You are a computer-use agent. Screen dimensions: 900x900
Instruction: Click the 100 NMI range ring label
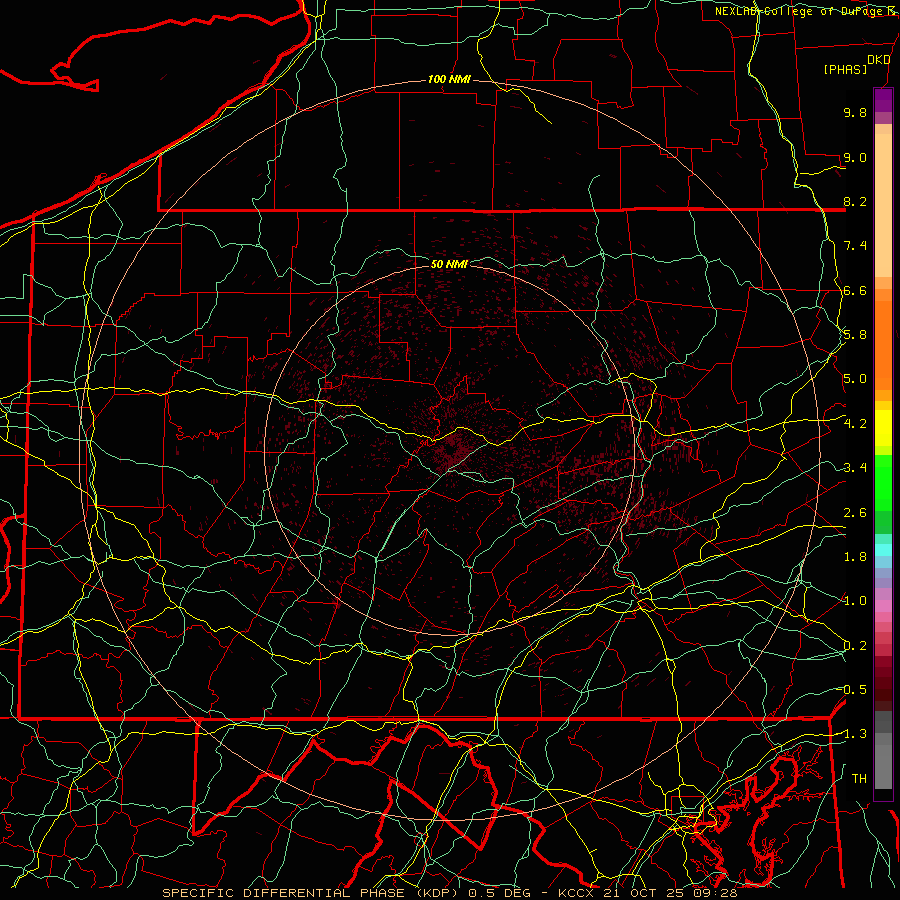pos(449,79)
